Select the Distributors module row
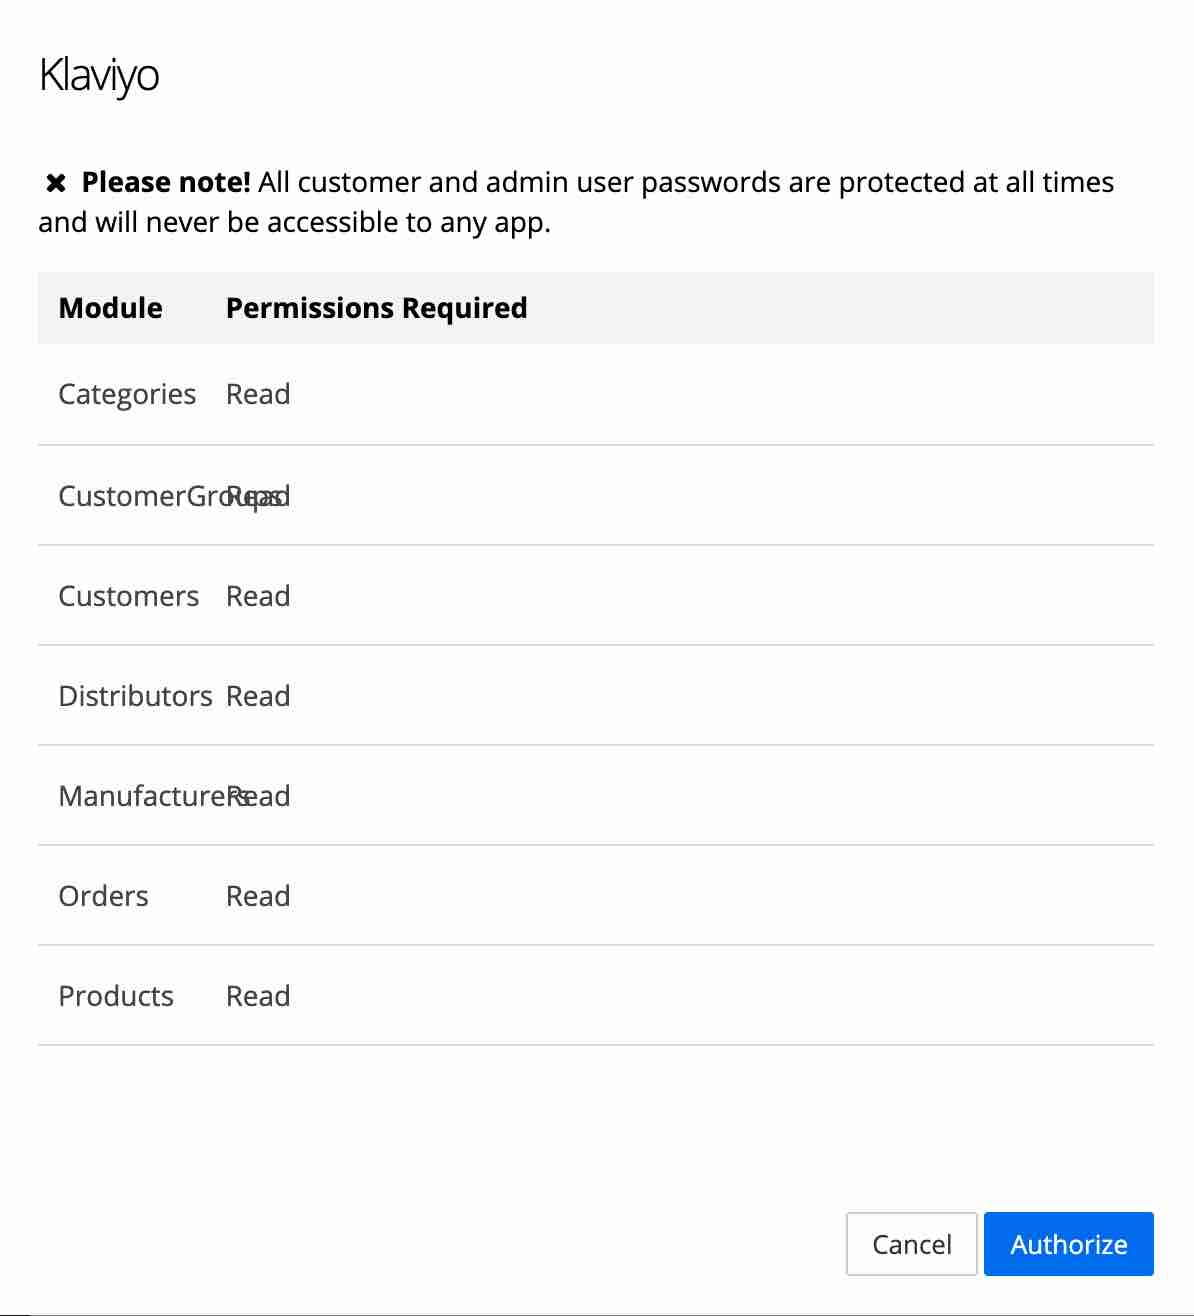The height and width of the screenshot is (1316, 1194). [136, 696]
